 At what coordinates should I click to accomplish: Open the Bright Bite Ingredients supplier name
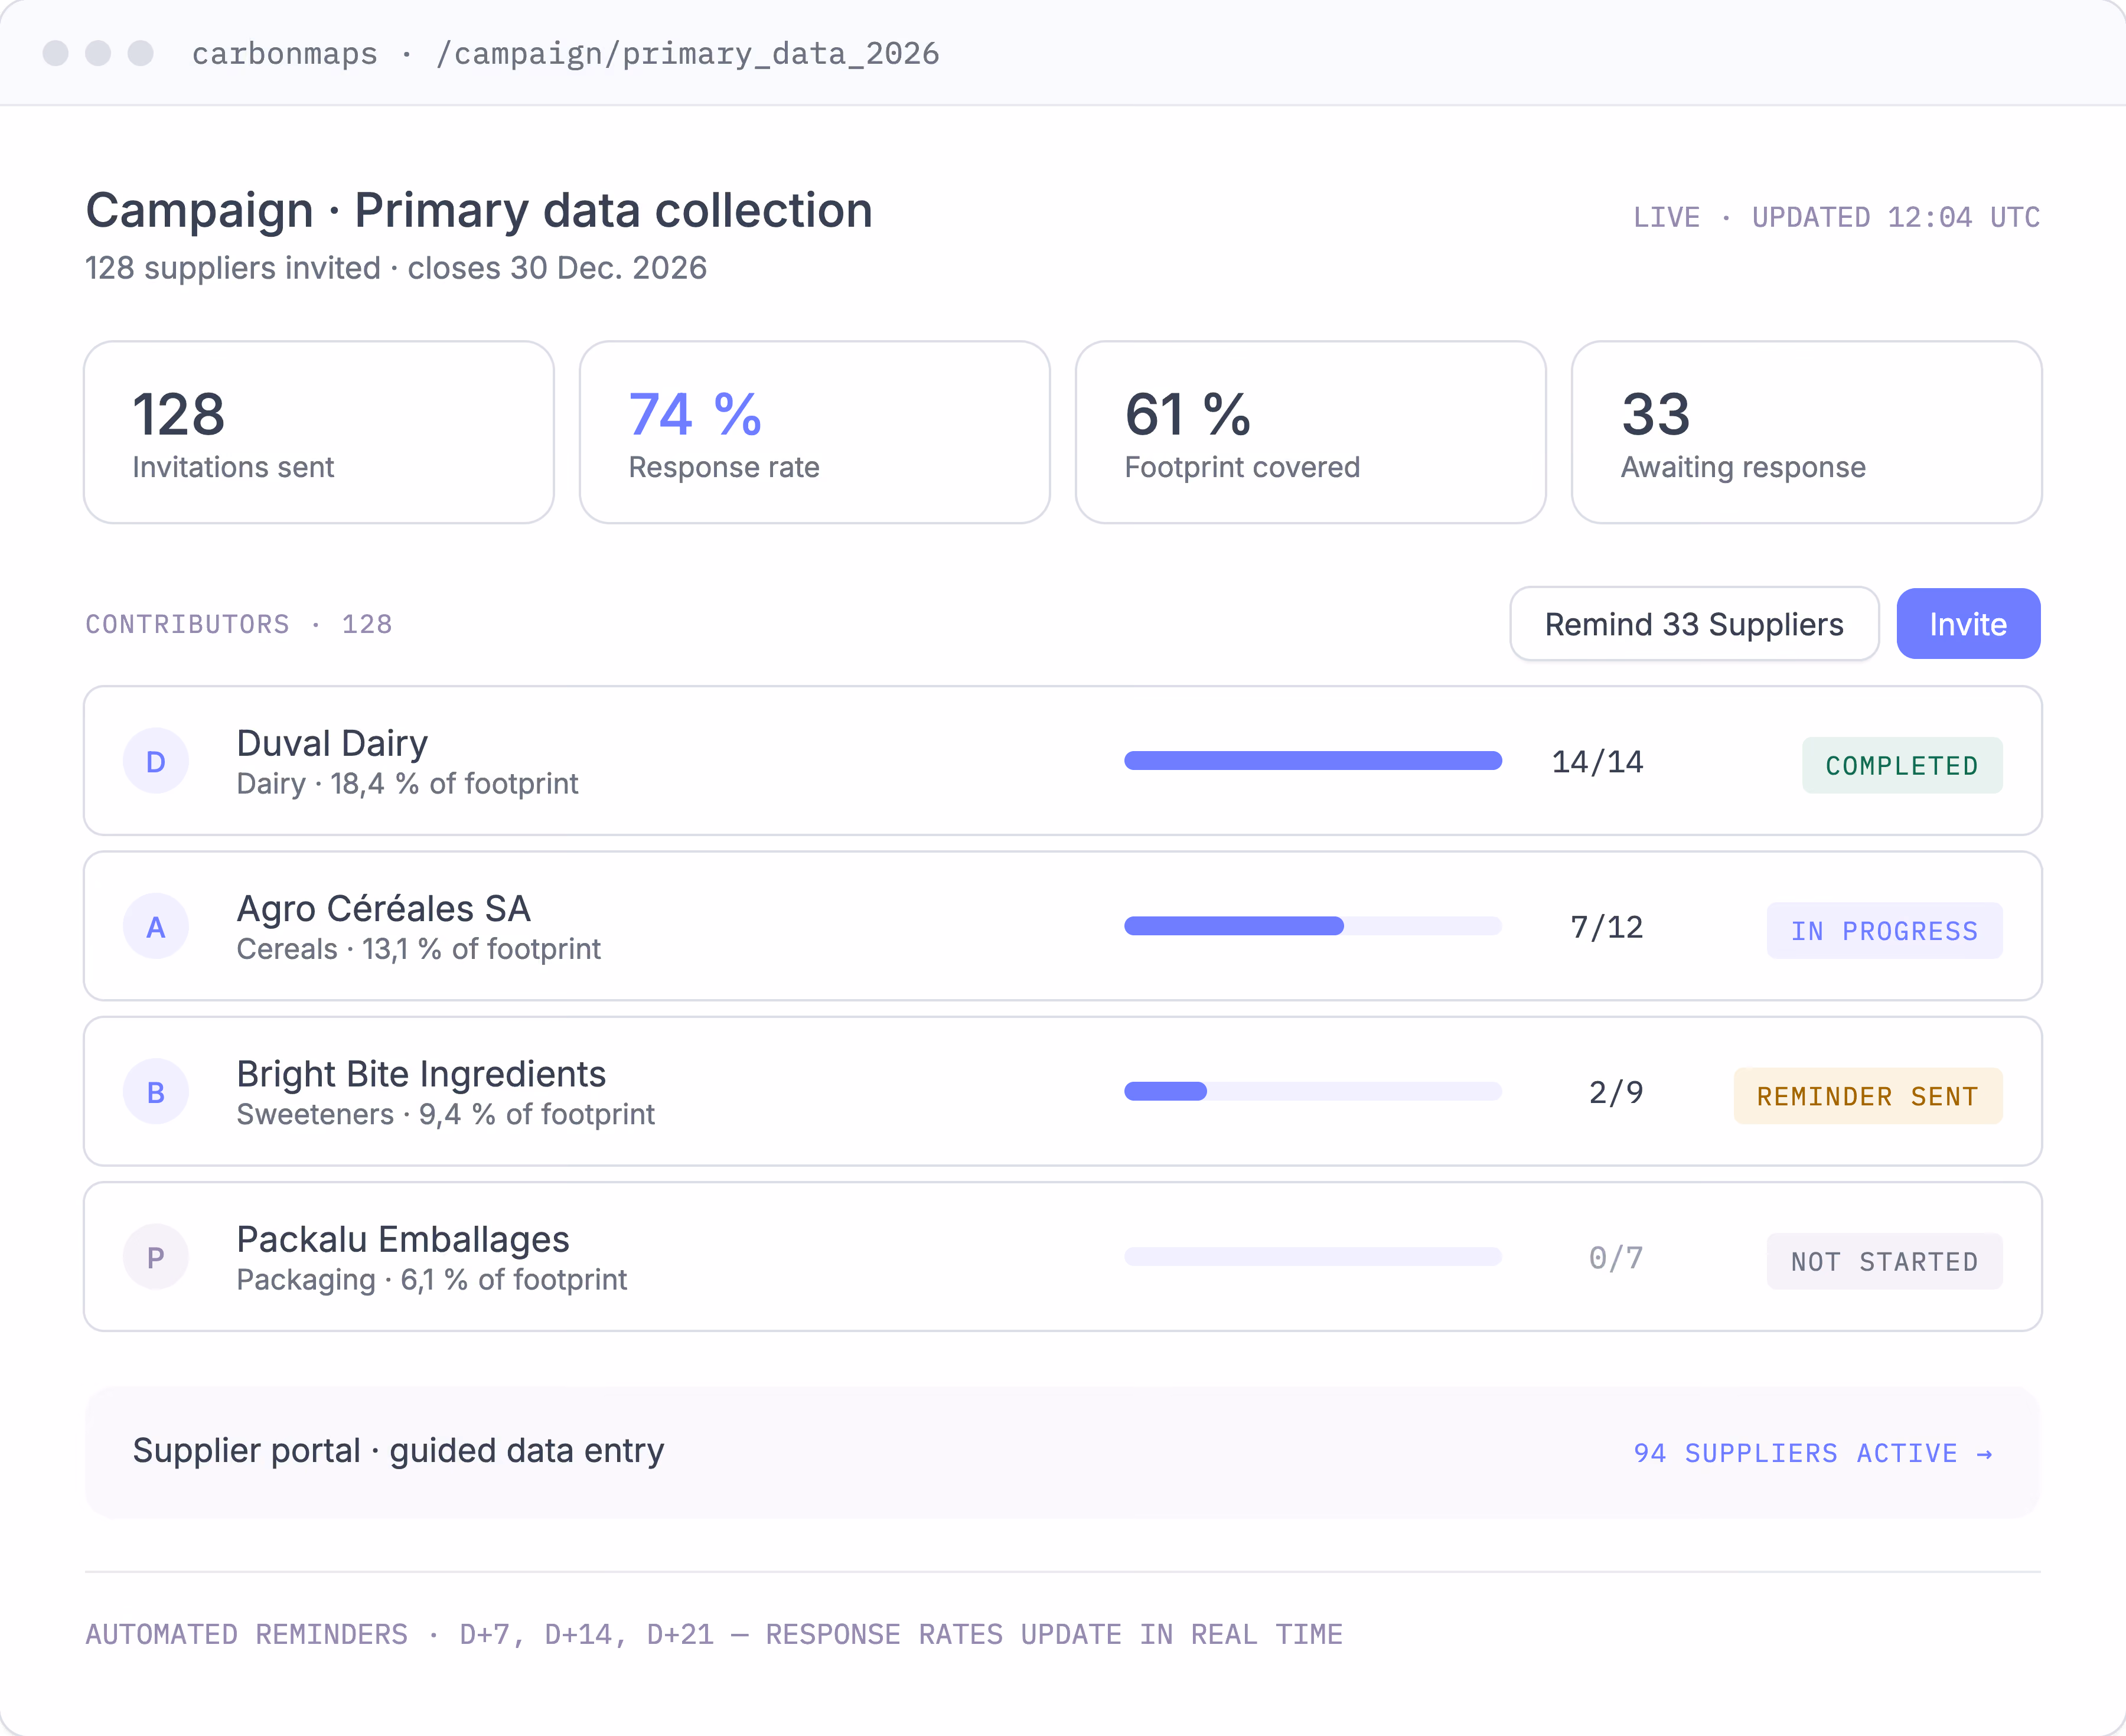421,1074
